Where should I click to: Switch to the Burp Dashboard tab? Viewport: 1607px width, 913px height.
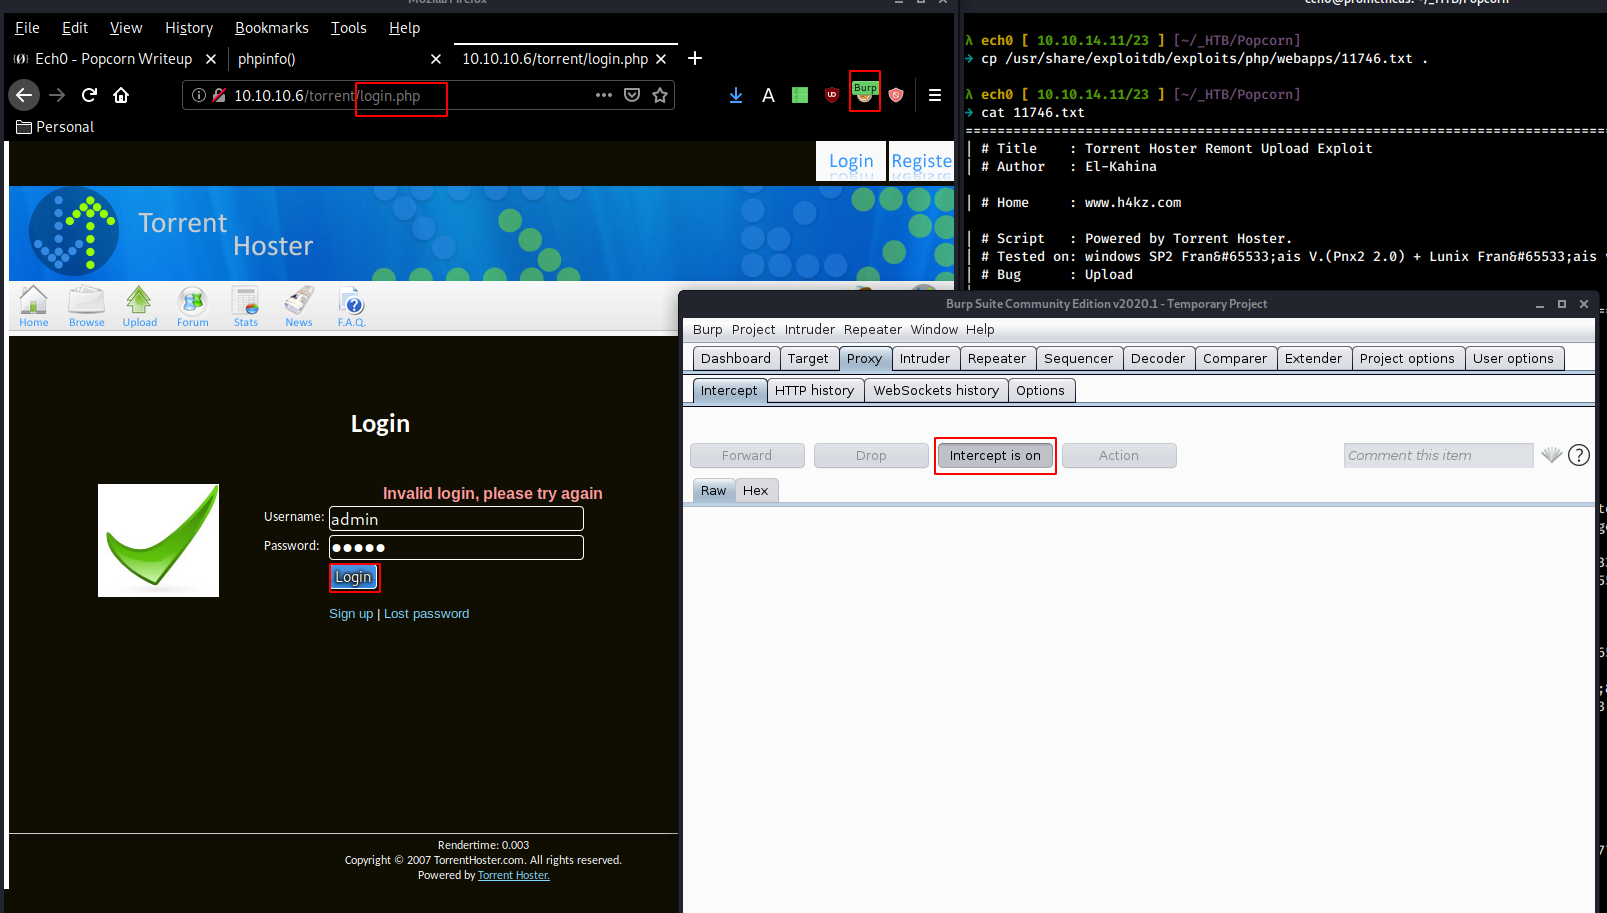[736, 358]
